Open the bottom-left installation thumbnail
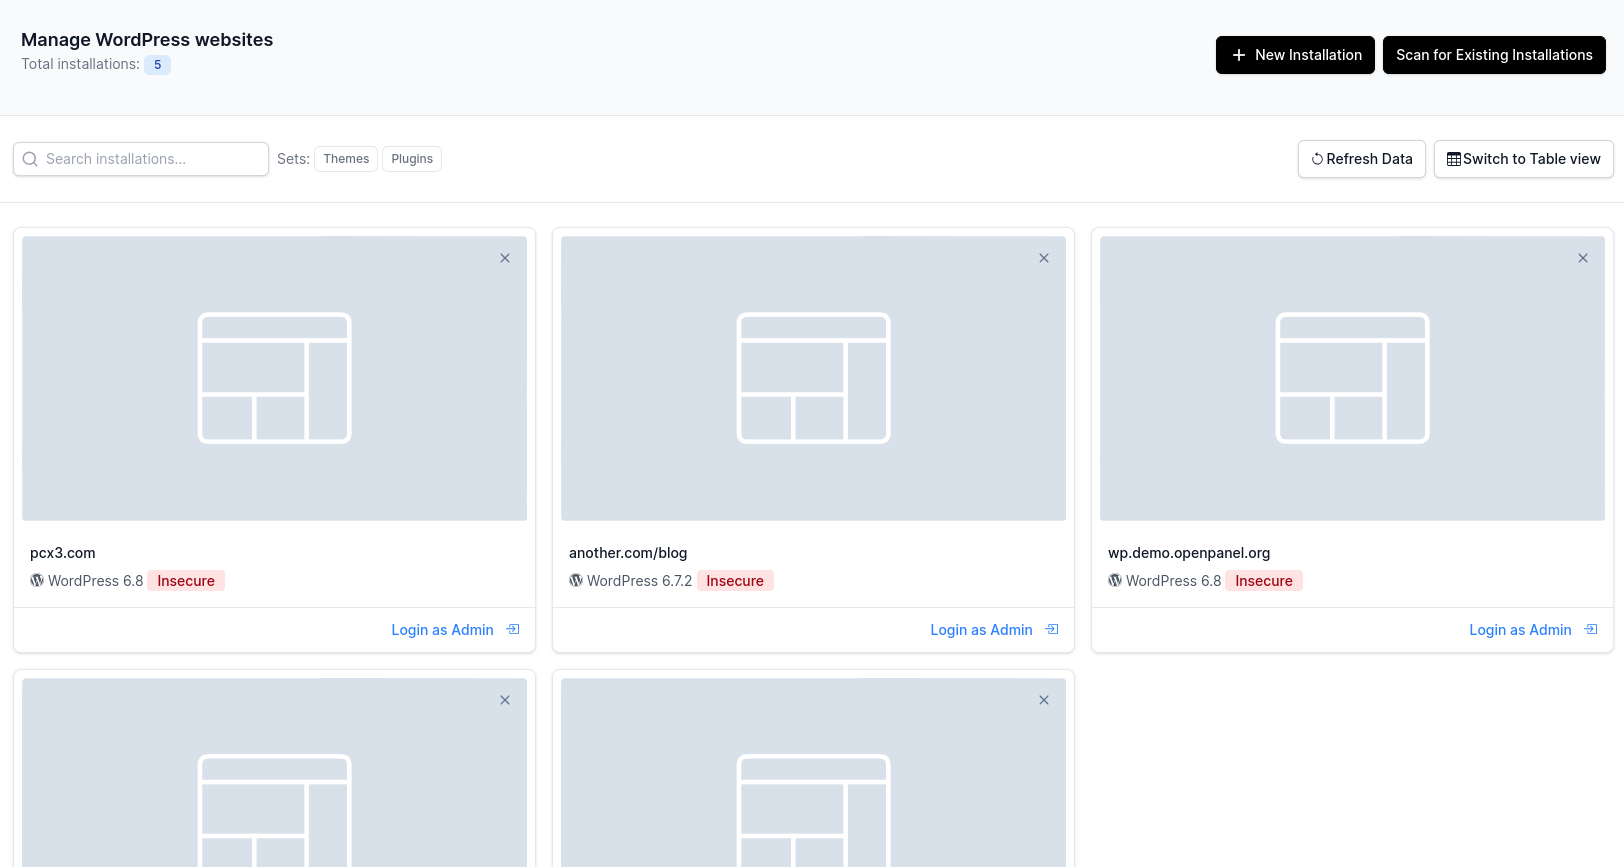Viewport: 1624px width, 867px height. [274, 773]
